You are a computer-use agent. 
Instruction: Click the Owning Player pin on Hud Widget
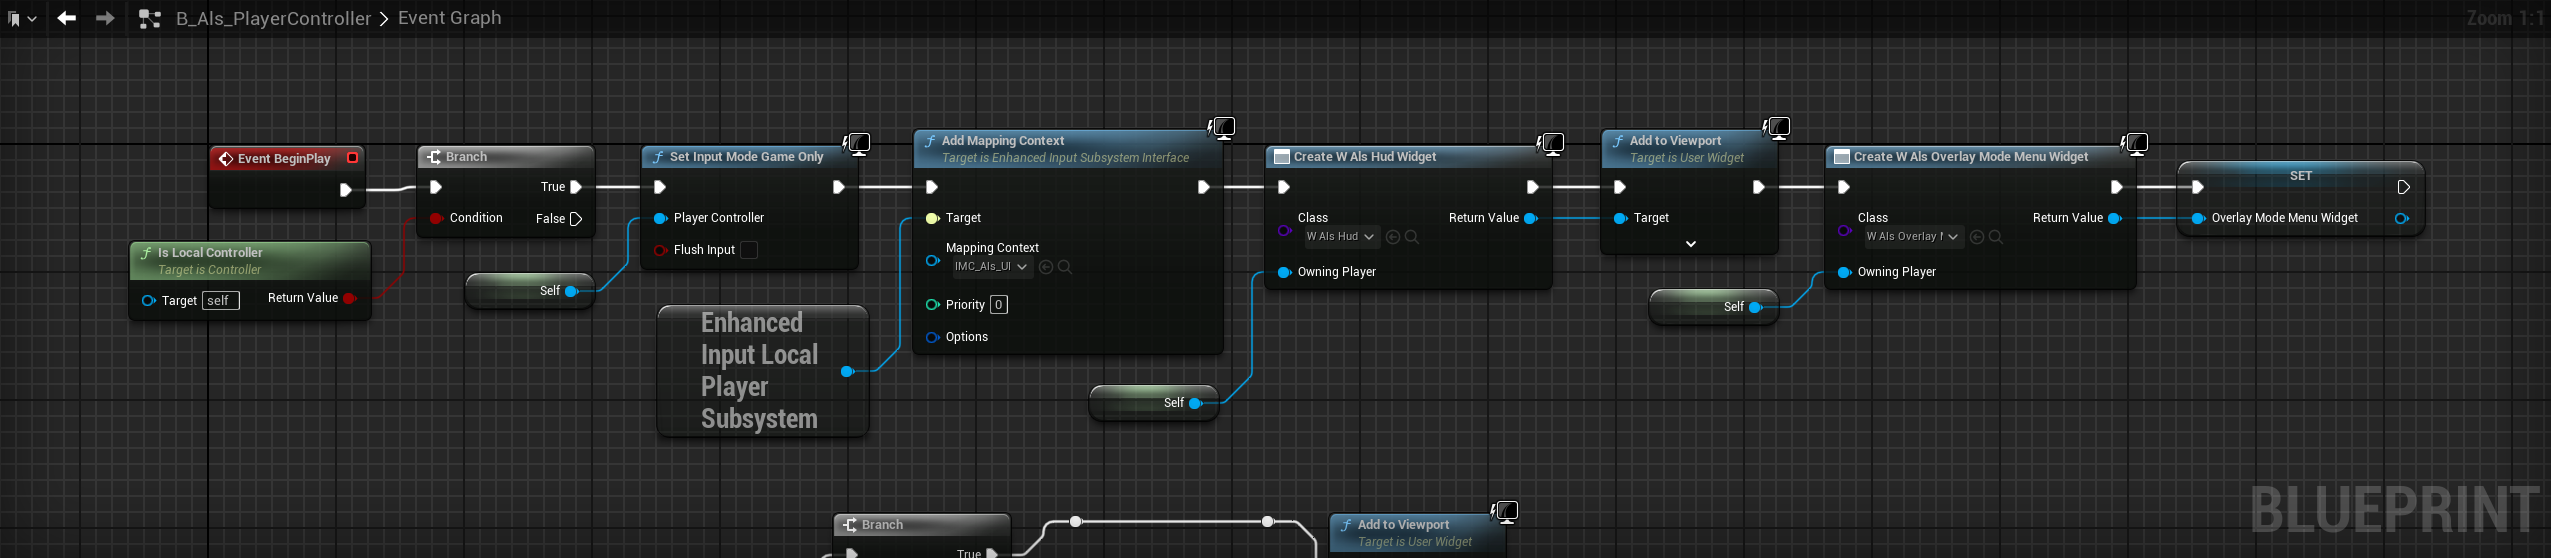click(1284, 272)
